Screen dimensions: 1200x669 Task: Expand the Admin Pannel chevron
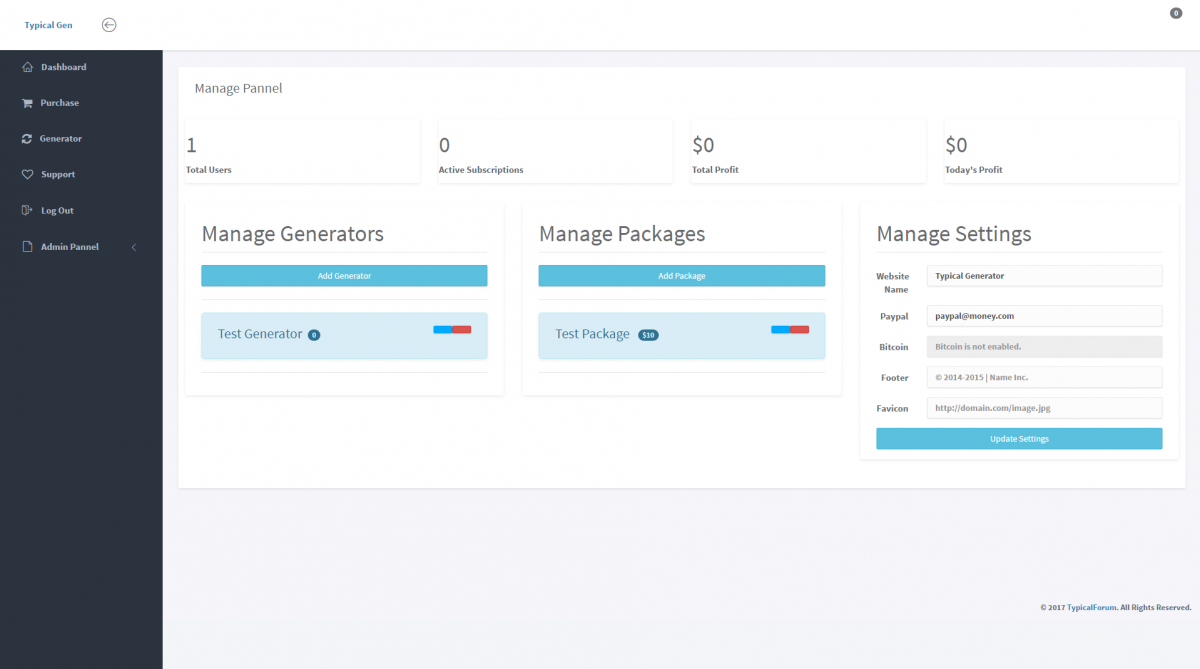(x=134, y=247)
